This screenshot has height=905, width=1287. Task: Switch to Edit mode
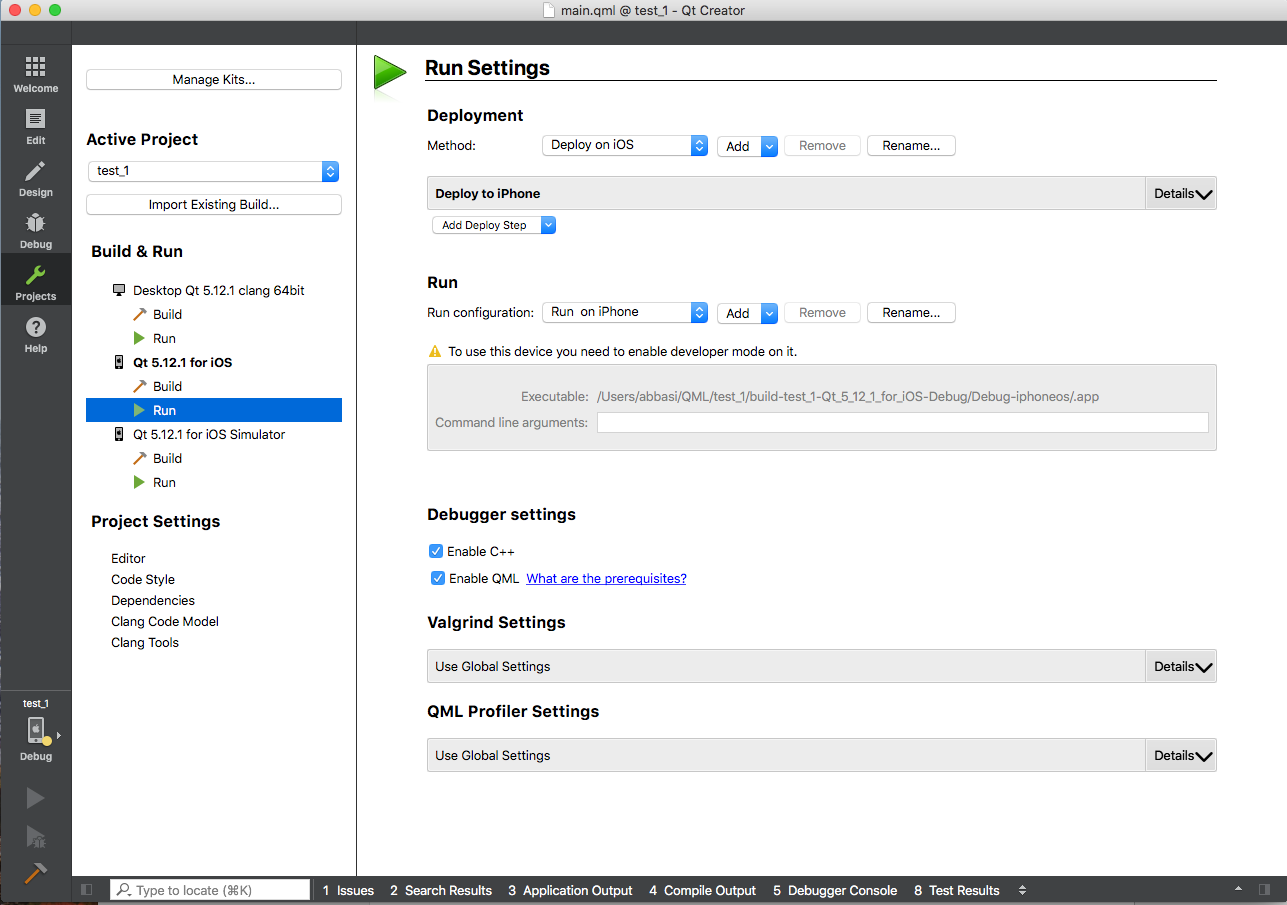coord(35,126)
